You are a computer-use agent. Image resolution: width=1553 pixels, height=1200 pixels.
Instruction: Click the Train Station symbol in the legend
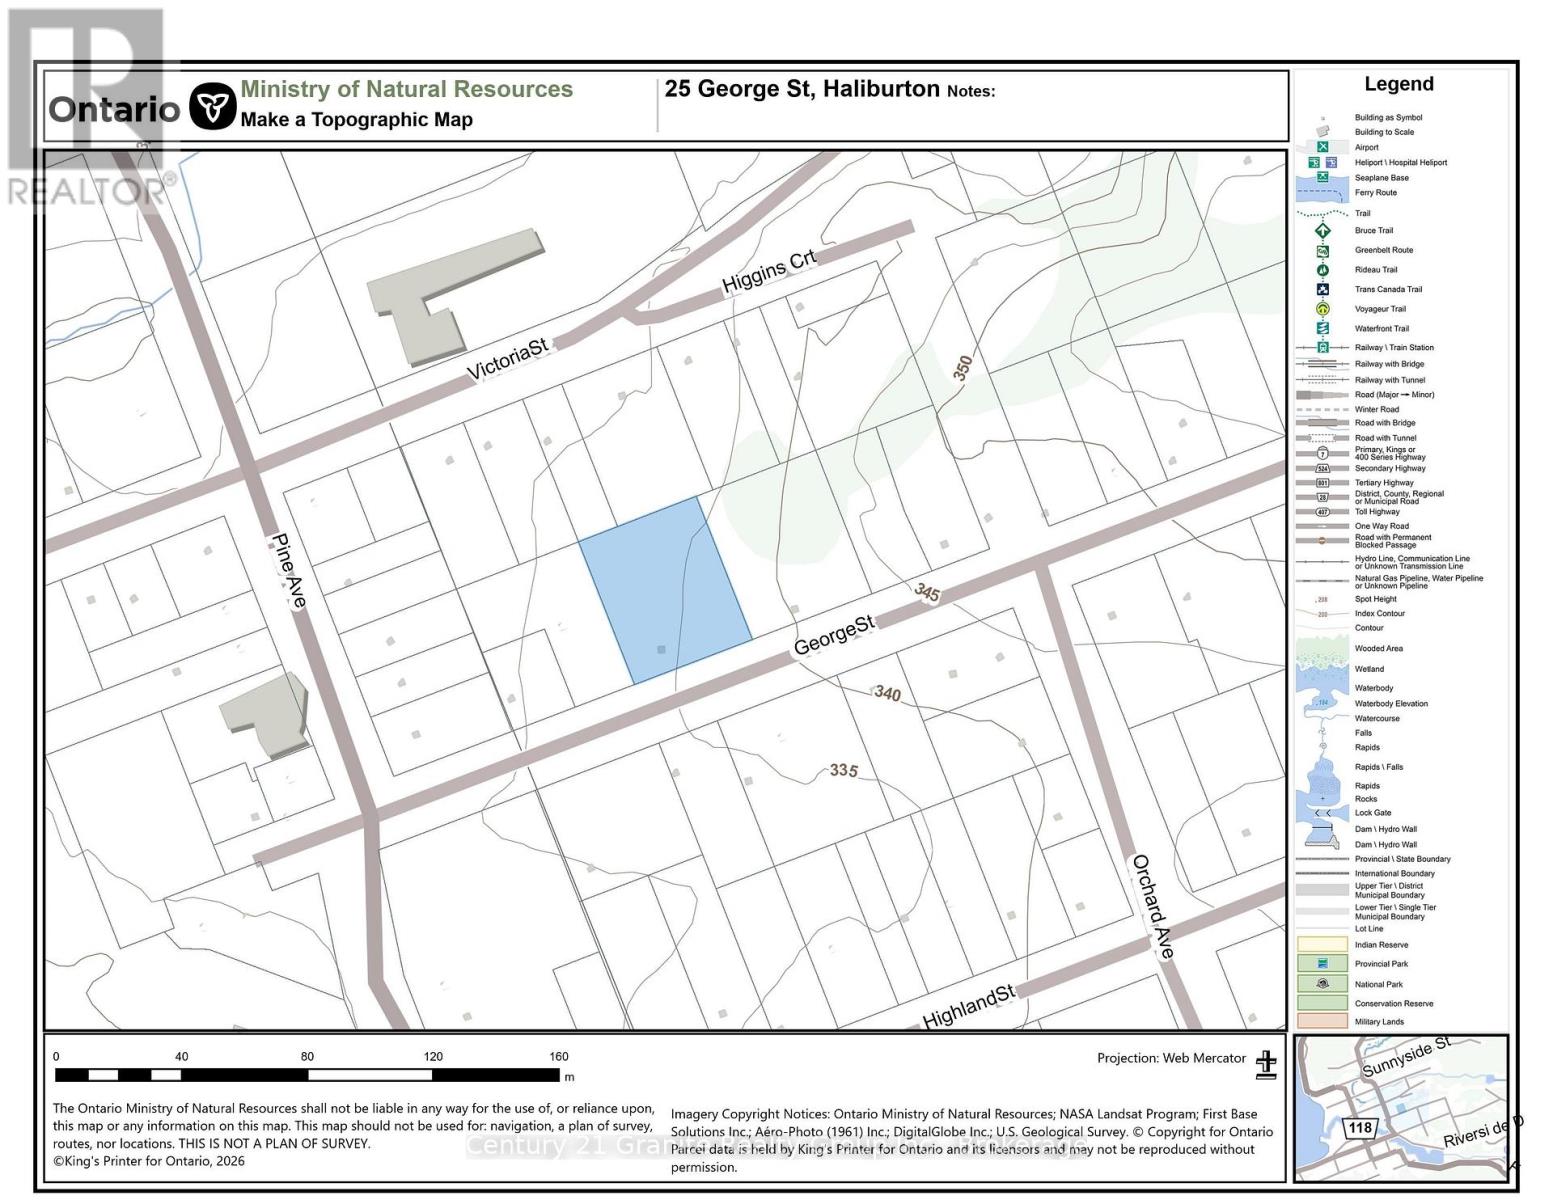[x=1322, y=347]
